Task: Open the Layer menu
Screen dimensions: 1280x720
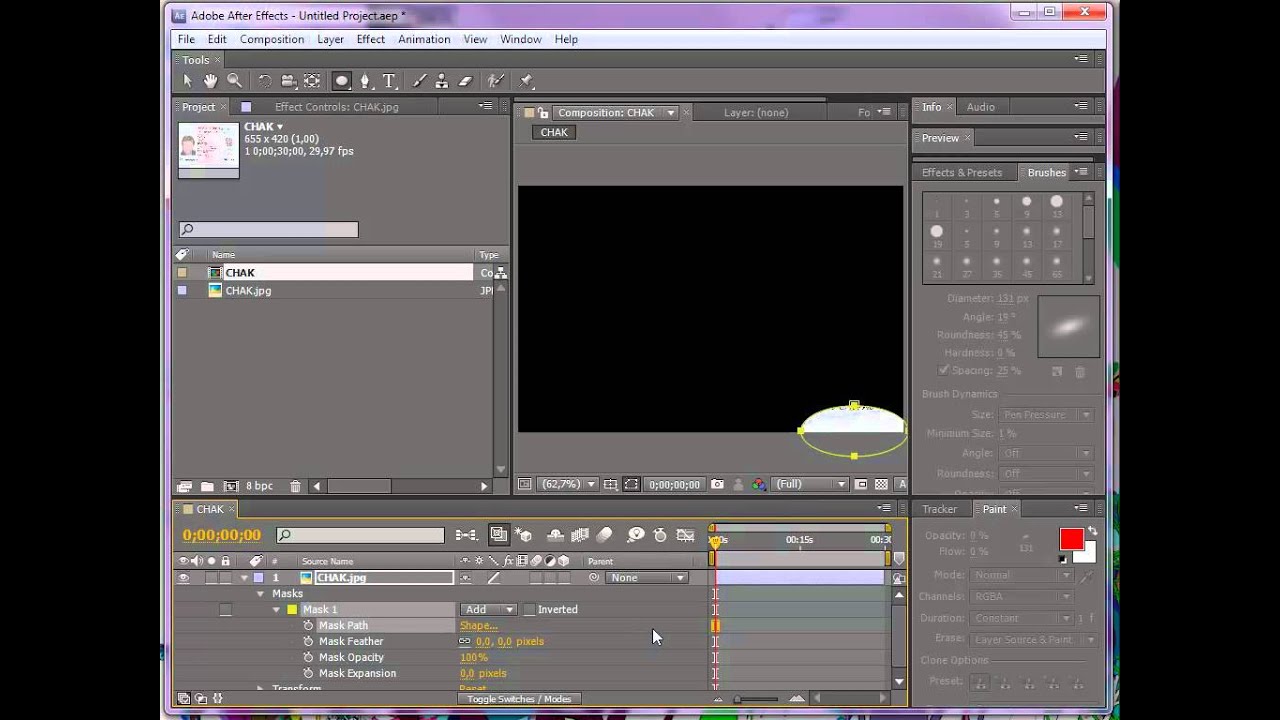Action: coord(330,39)
